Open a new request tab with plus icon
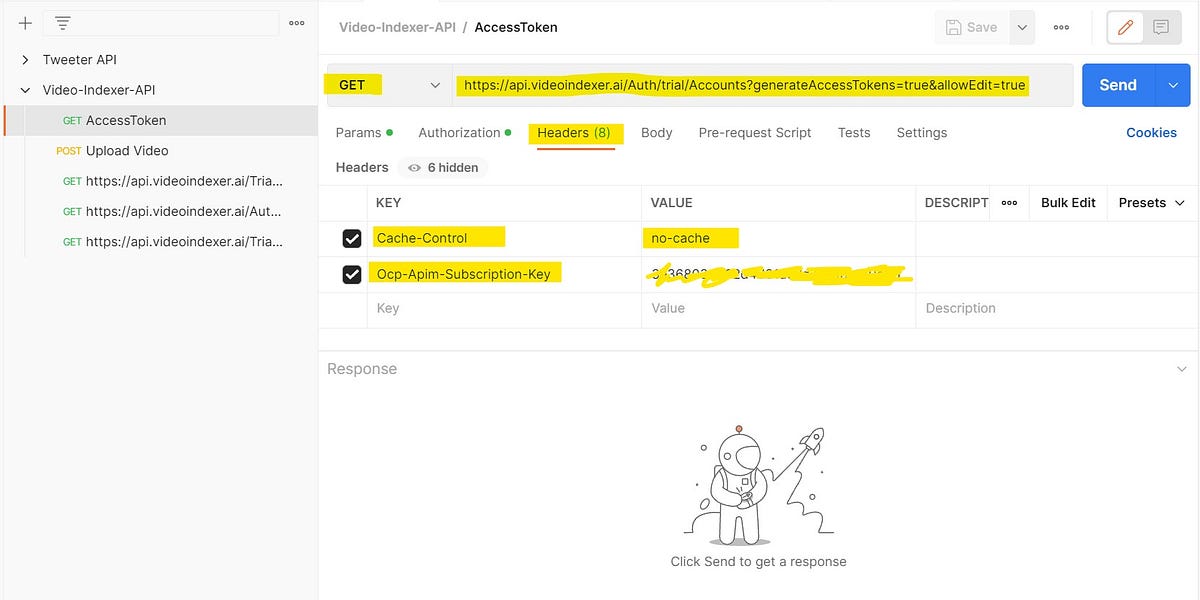The width and height of the screenshot is (1200, 600). (23, 23)
